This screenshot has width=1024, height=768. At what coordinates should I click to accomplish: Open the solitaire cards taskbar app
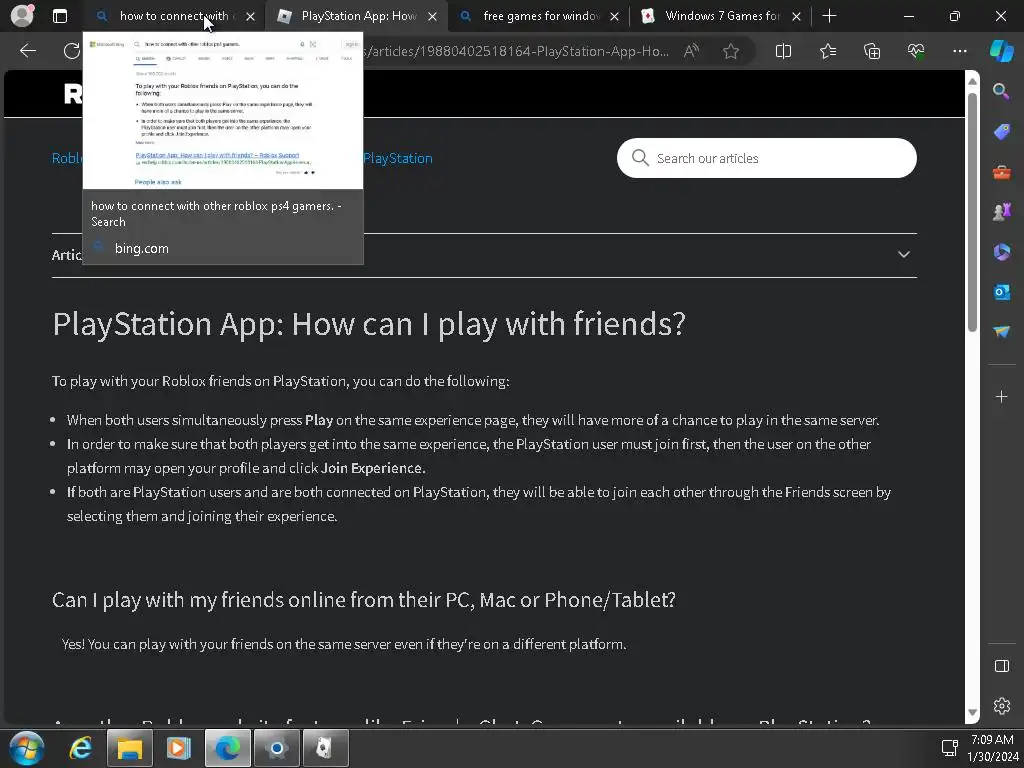pos(325,748)
